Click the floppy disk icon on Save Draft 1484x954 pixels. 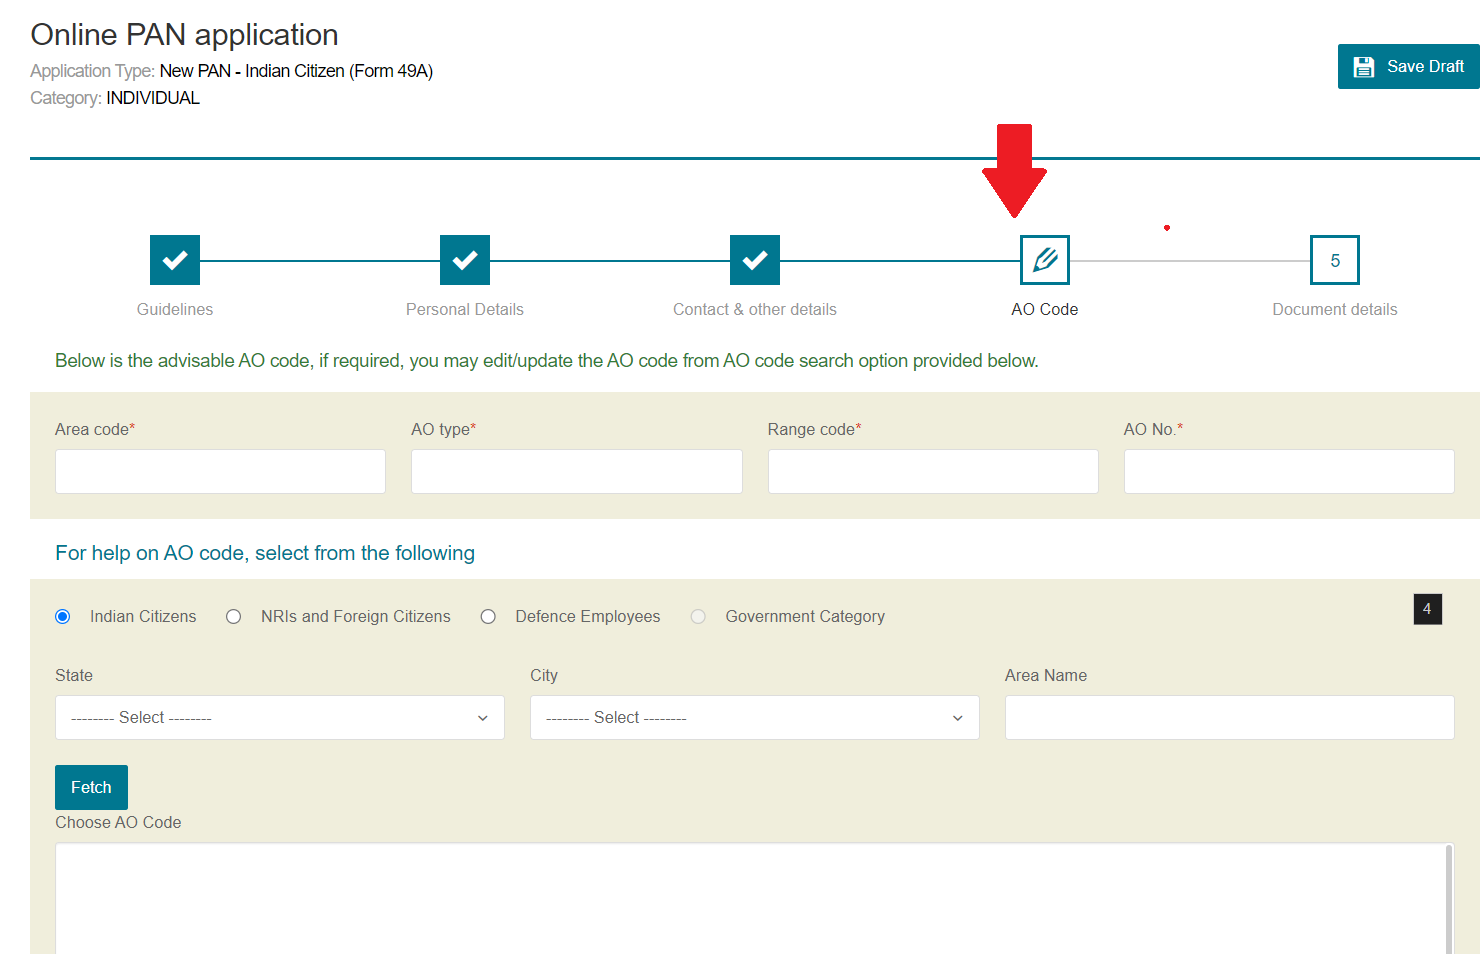pyautogui.click(x=1365, y=65)
